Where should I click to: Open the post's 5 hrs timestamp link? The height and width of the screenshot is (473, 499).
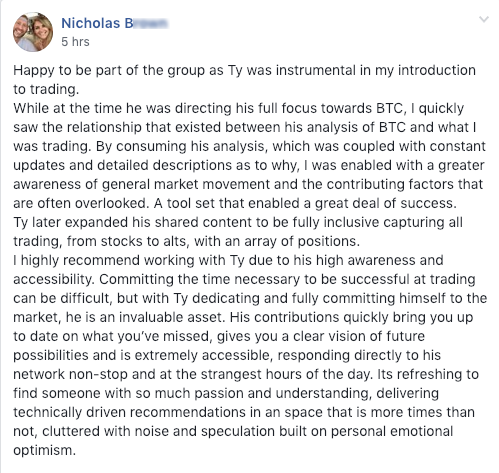click(x=75, y=42)
